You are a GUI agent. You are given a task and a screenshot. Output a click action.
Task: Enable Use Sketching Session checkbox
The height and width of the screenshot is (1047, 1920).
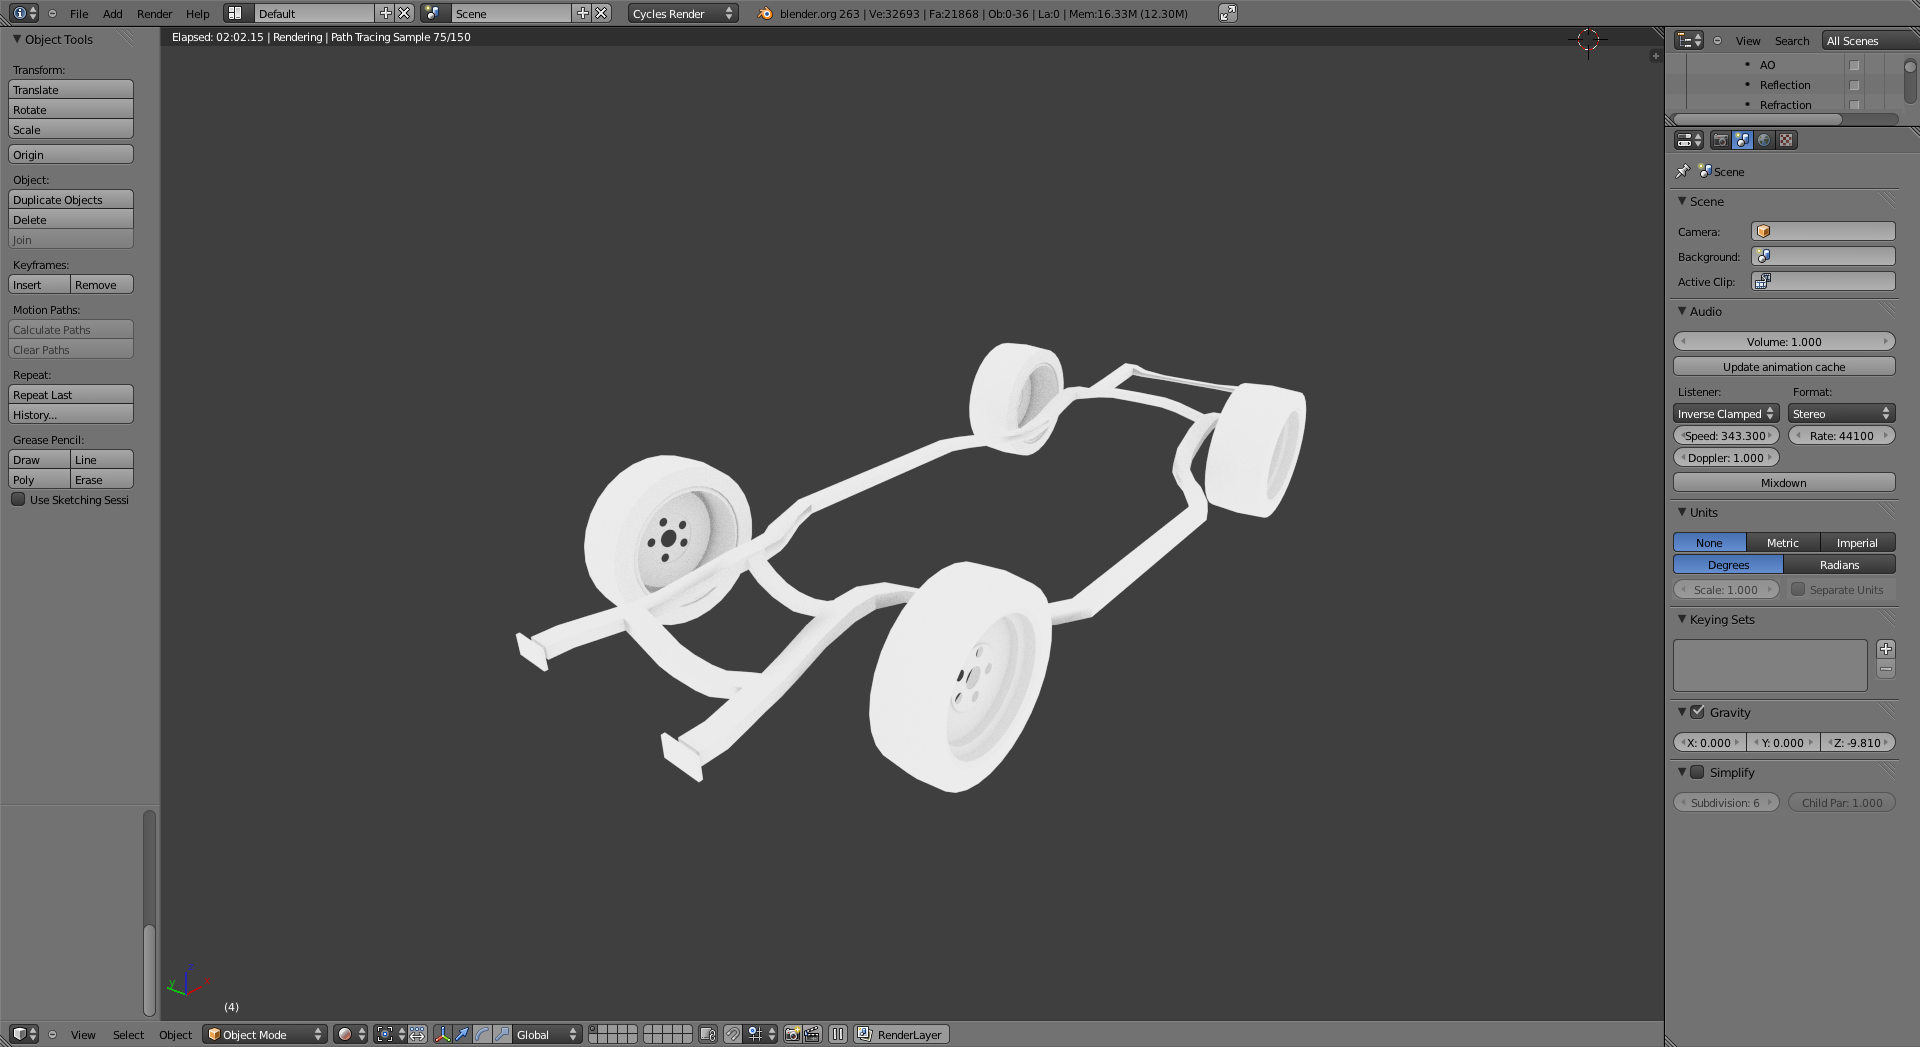coord(18,499)
